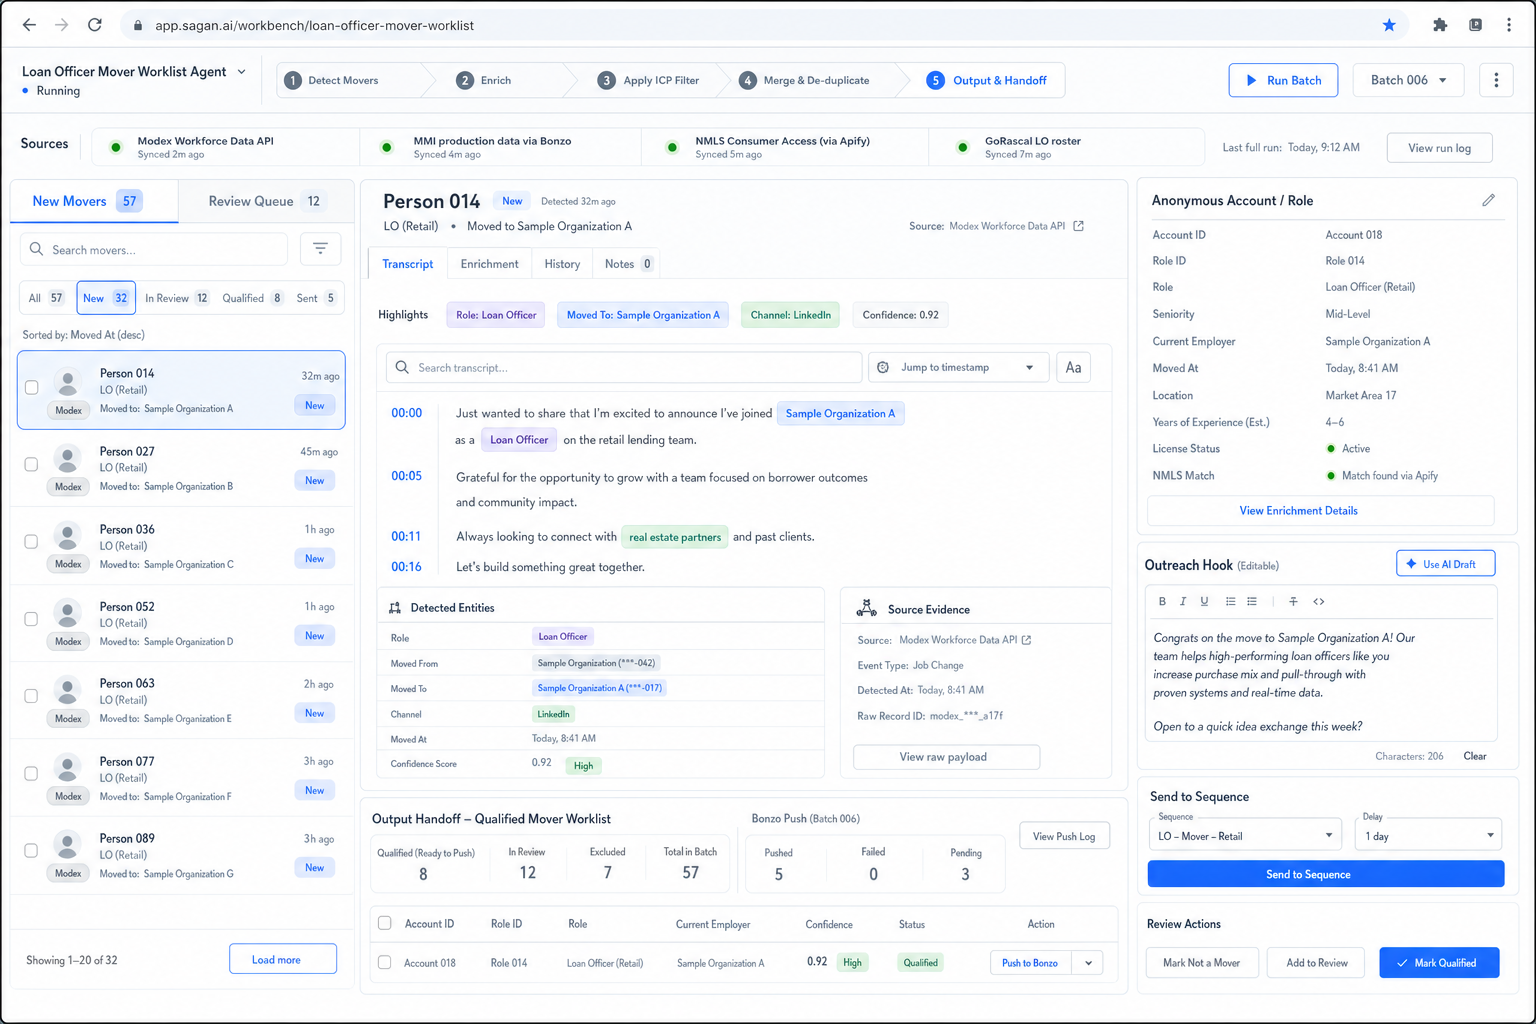Filter movers by In Review

tap(176, 298)
